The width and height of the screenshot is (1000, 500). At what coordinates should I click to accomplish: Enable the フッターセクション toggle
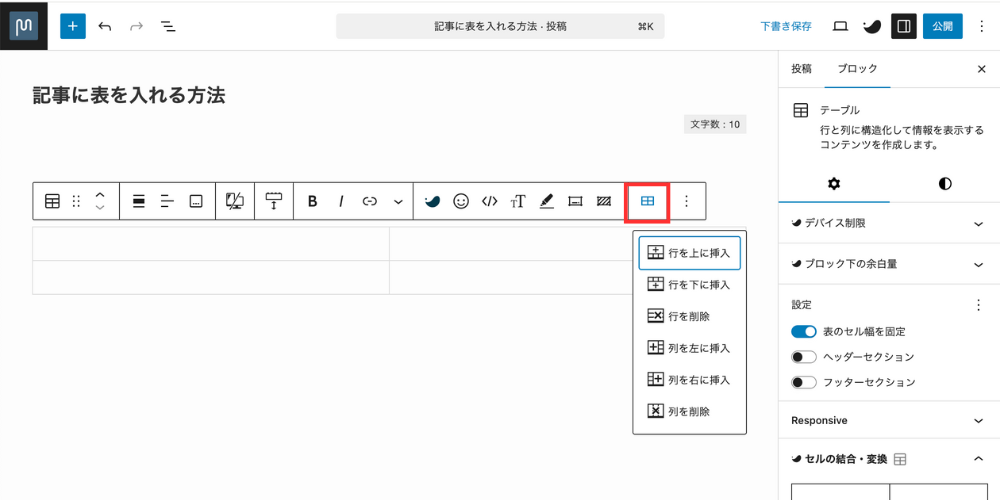click(x=804, y=382)
